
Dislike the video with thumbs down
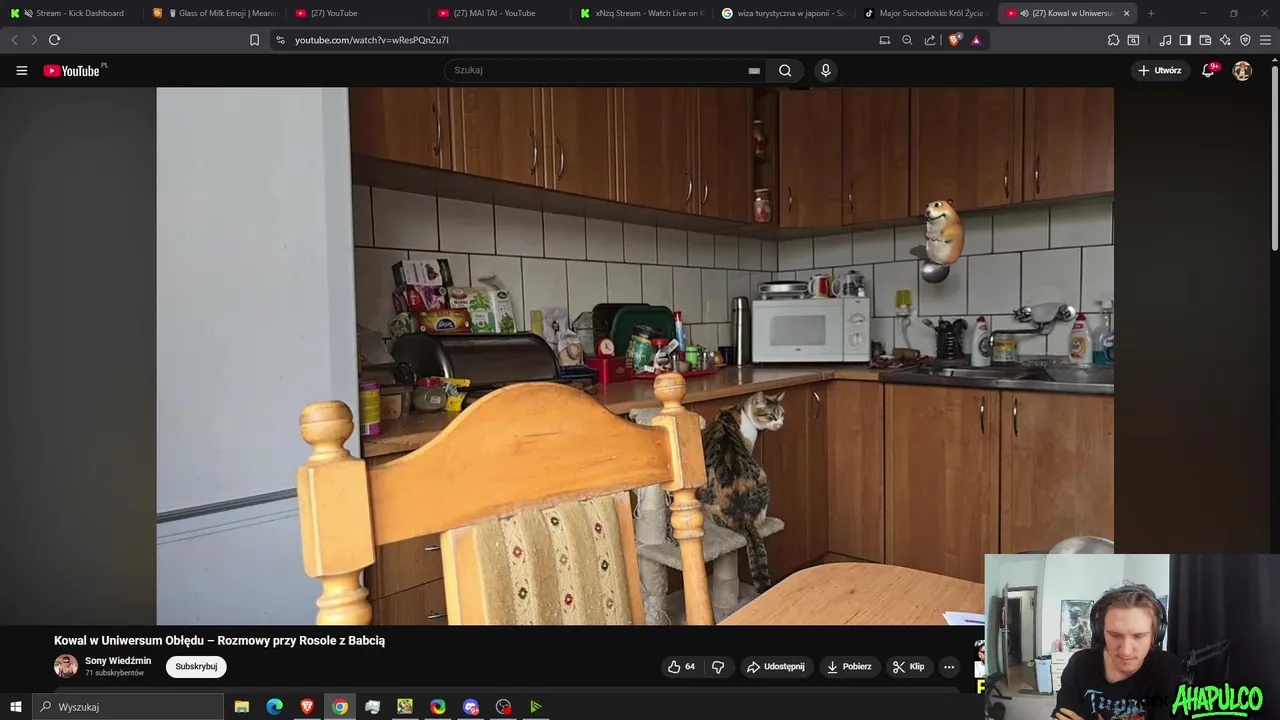pos(718,666)
